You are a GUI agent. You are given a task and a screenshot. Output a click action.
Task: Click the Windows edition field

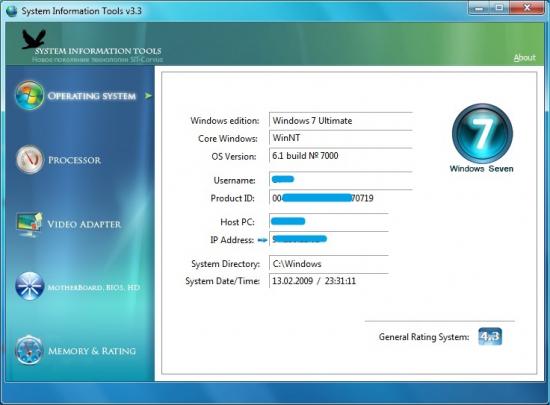point(341,121)
